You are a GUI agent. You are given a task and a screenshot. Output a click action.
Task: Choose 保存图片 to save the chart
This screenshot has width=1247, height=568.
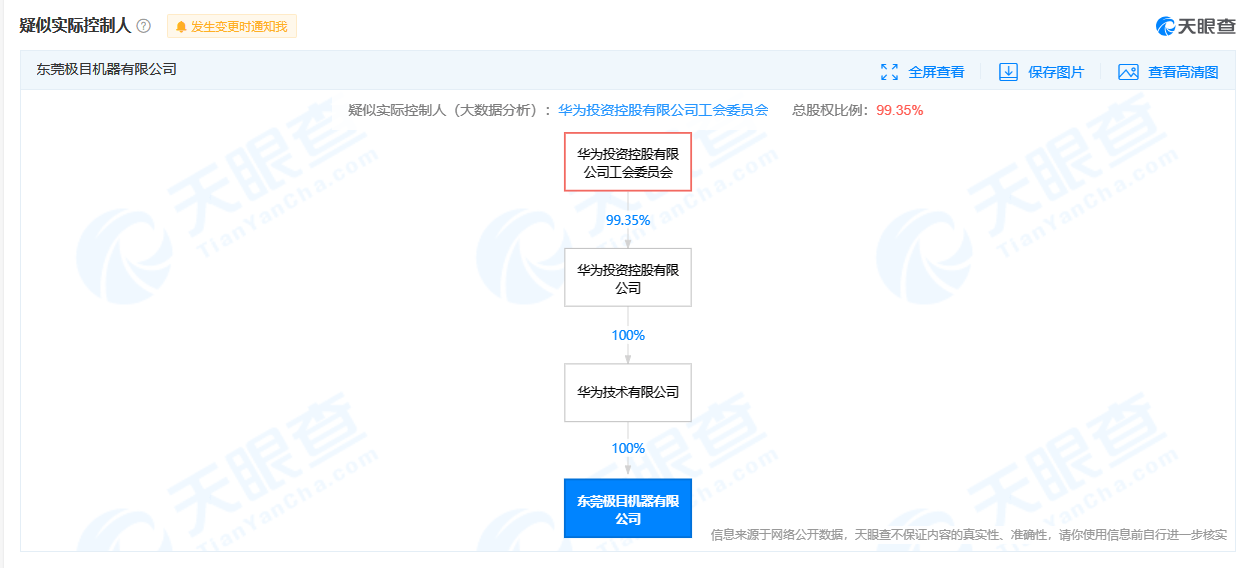pyautogui.click(x=1056, y=72)
